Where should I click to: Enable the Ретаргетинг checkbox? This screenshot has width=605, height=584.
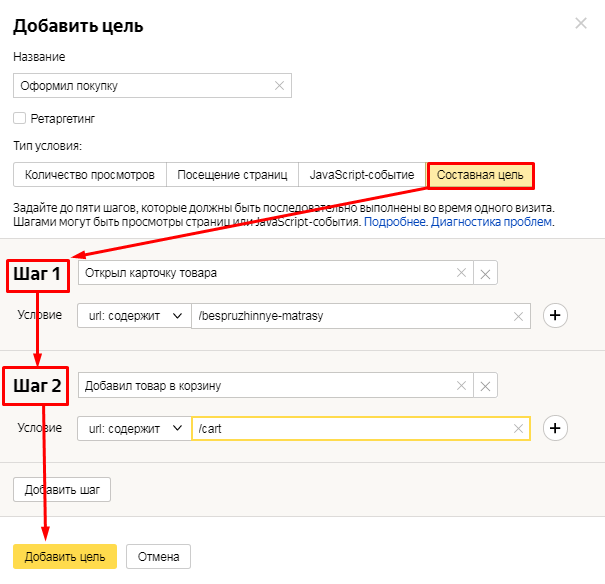point(20,118)
